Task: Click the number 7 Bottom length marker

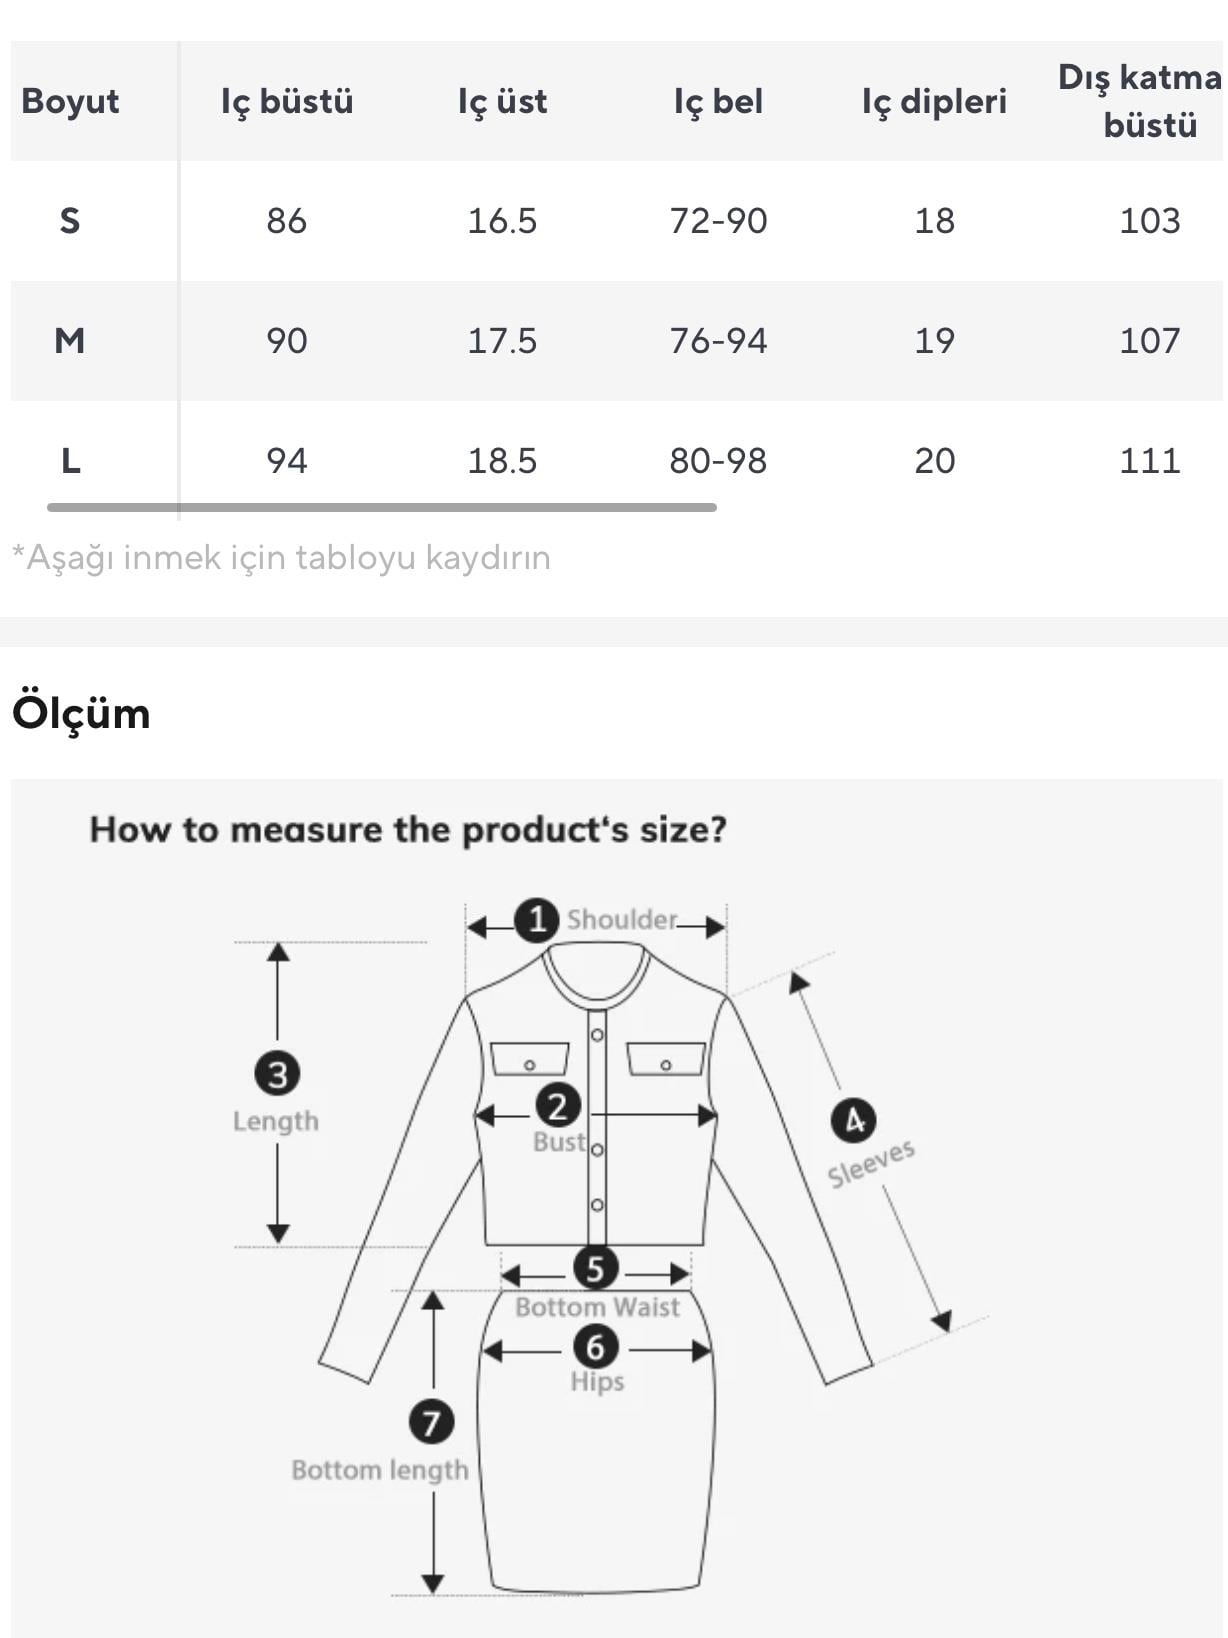Action: (431, 1422)
